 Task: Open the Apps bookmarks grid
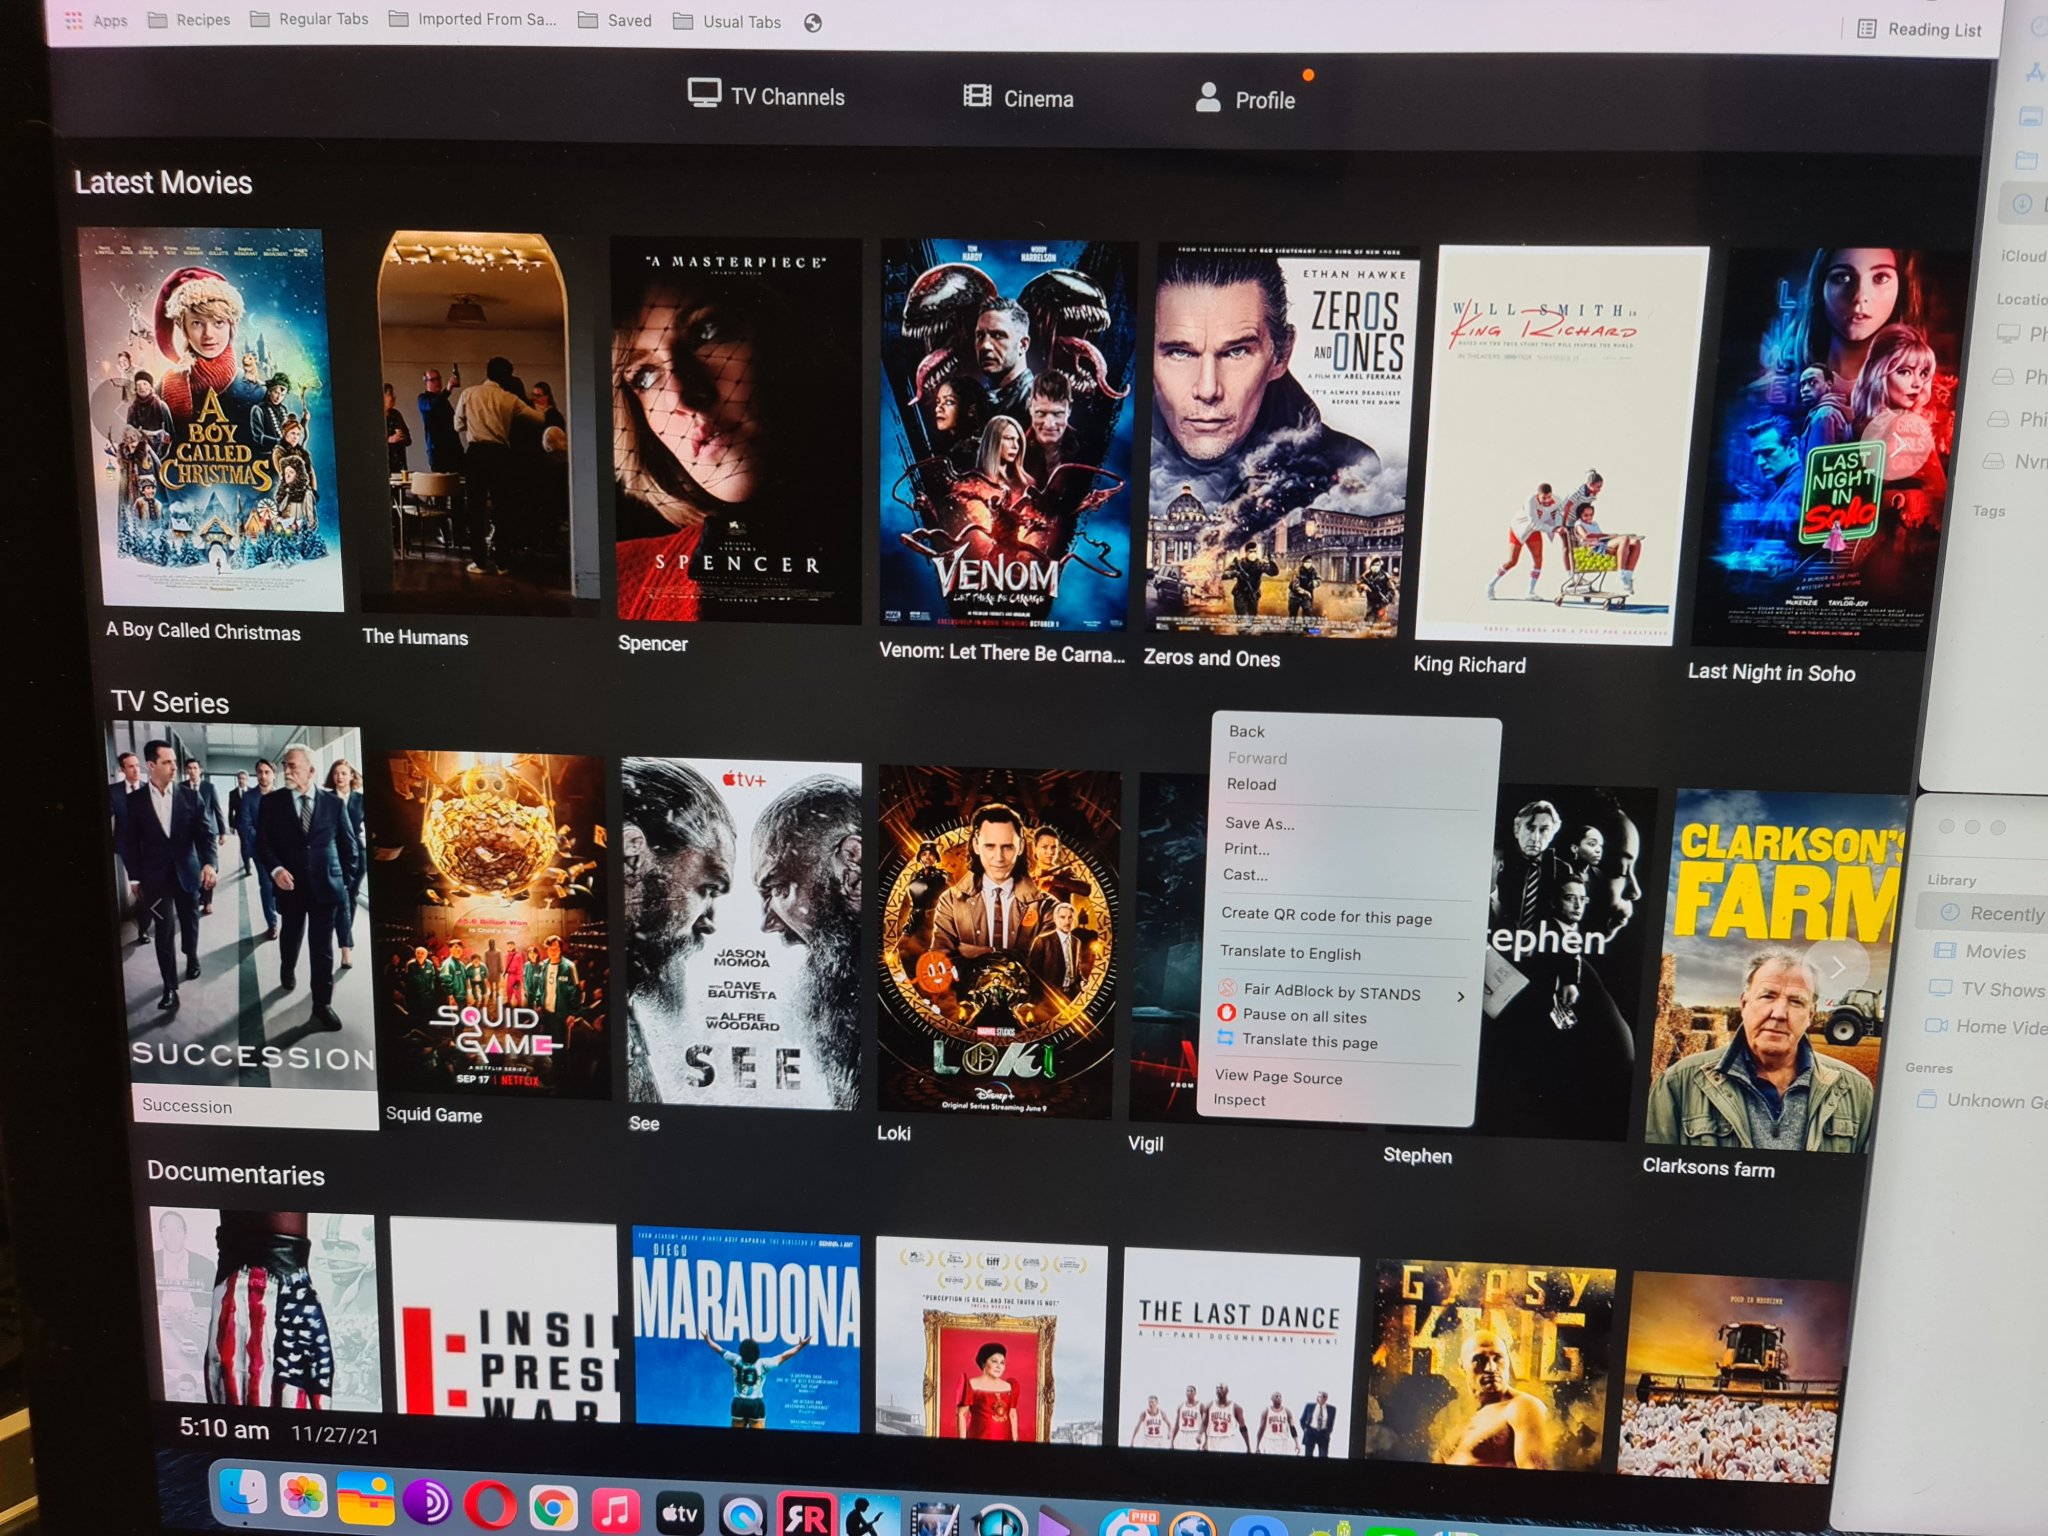click(x=96, y=20)
